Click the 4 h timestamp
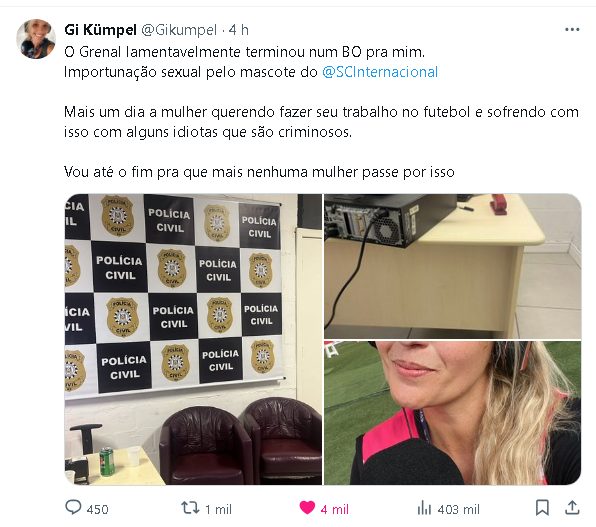The image size is (596, 527). coord(239,30)
